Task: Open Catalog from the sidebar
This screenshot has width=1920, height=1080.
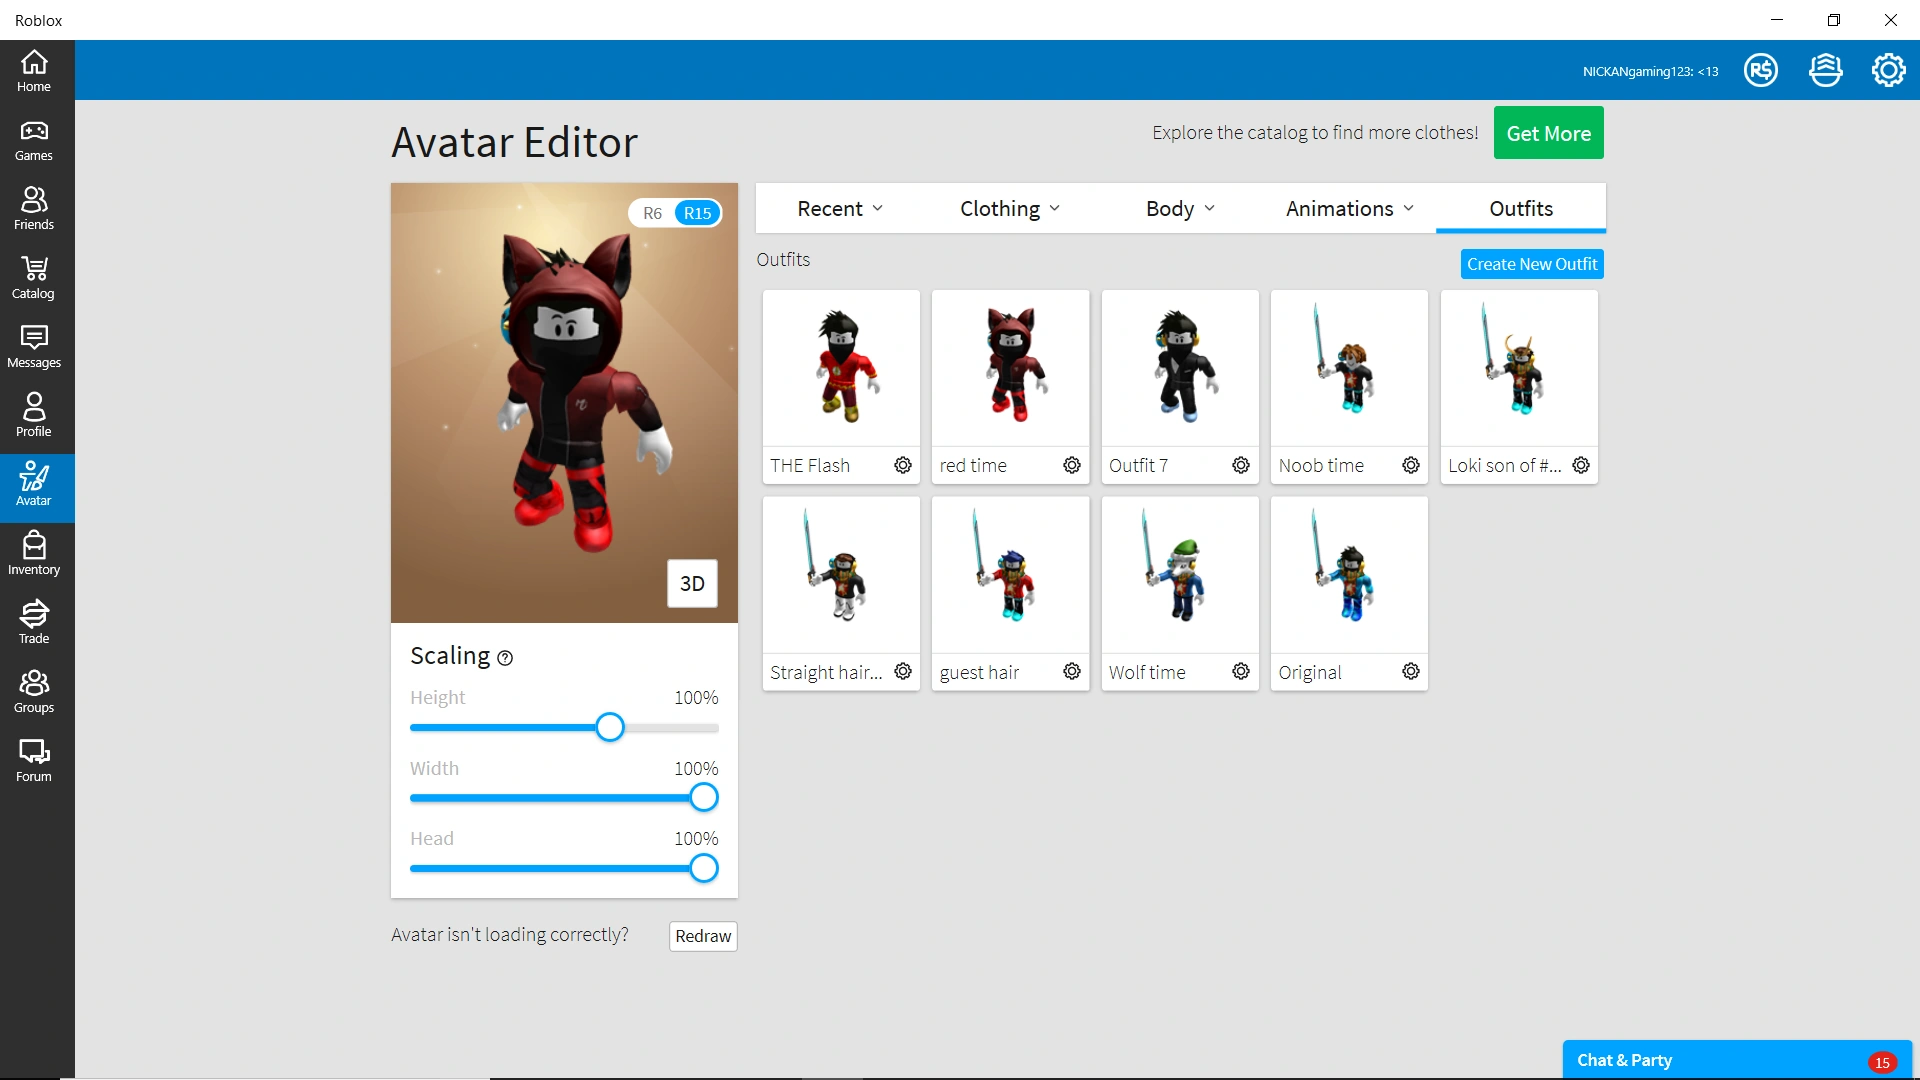Action: click(34, 278)
